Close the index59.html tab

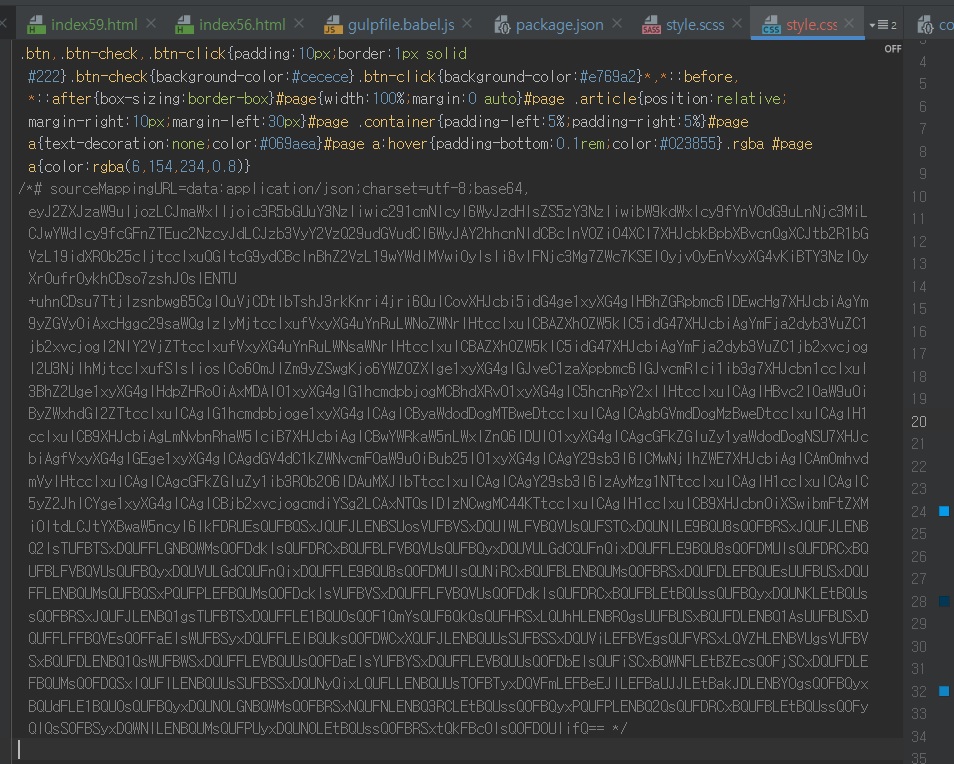(x=150, y=24)
